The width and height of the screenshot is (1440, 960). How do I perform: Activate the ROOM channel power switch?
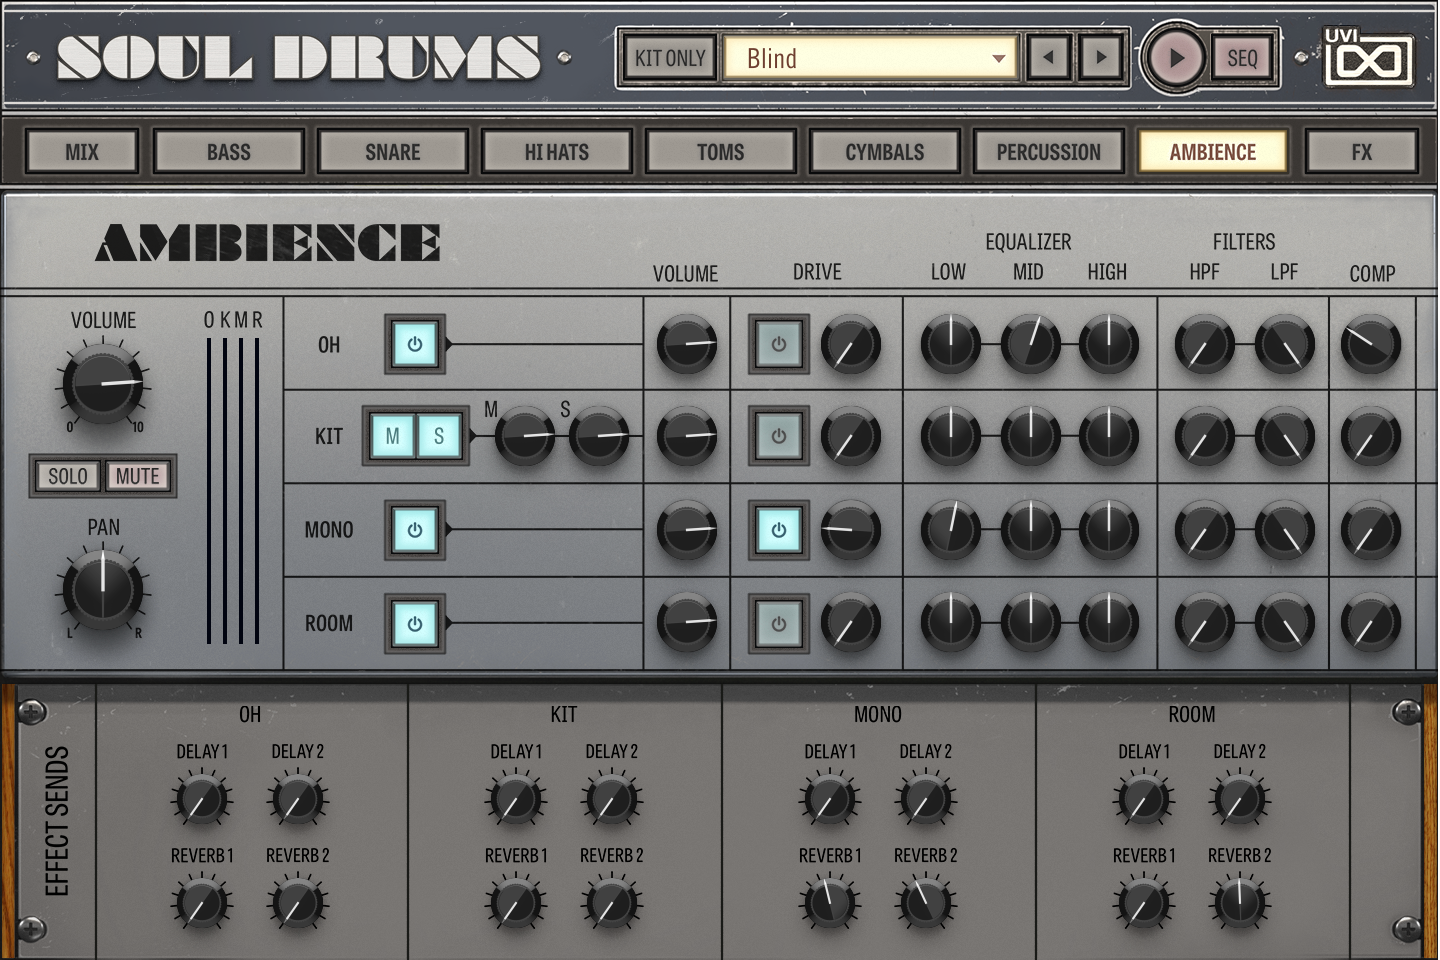click(x=414, y=622)
